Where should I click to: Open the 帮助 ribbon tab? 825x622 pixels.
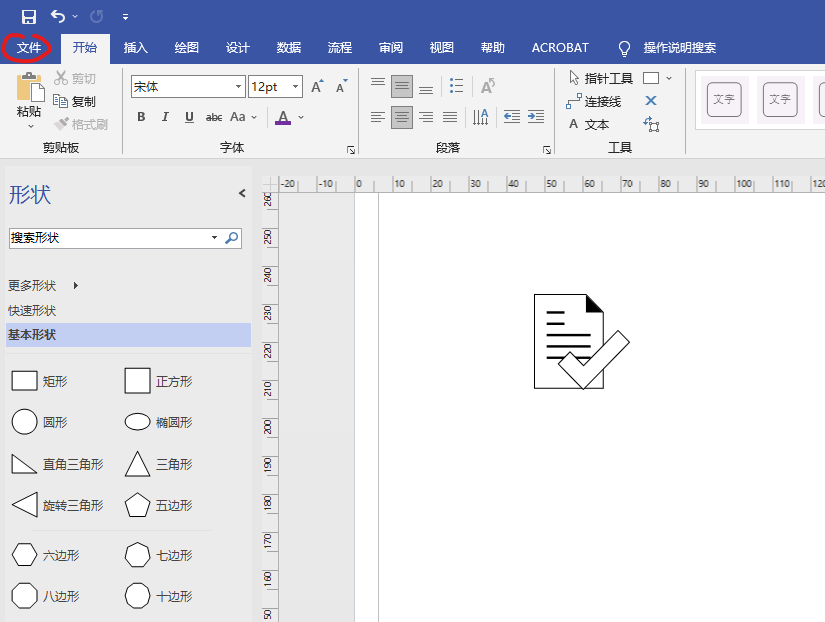click(493, 48)
